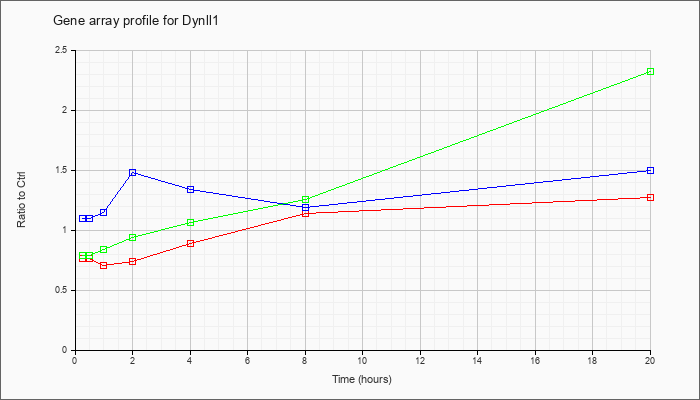Screen dimensions: 700x400
Task: Select the green marker at 1 hour
Action: click(104, 250)
